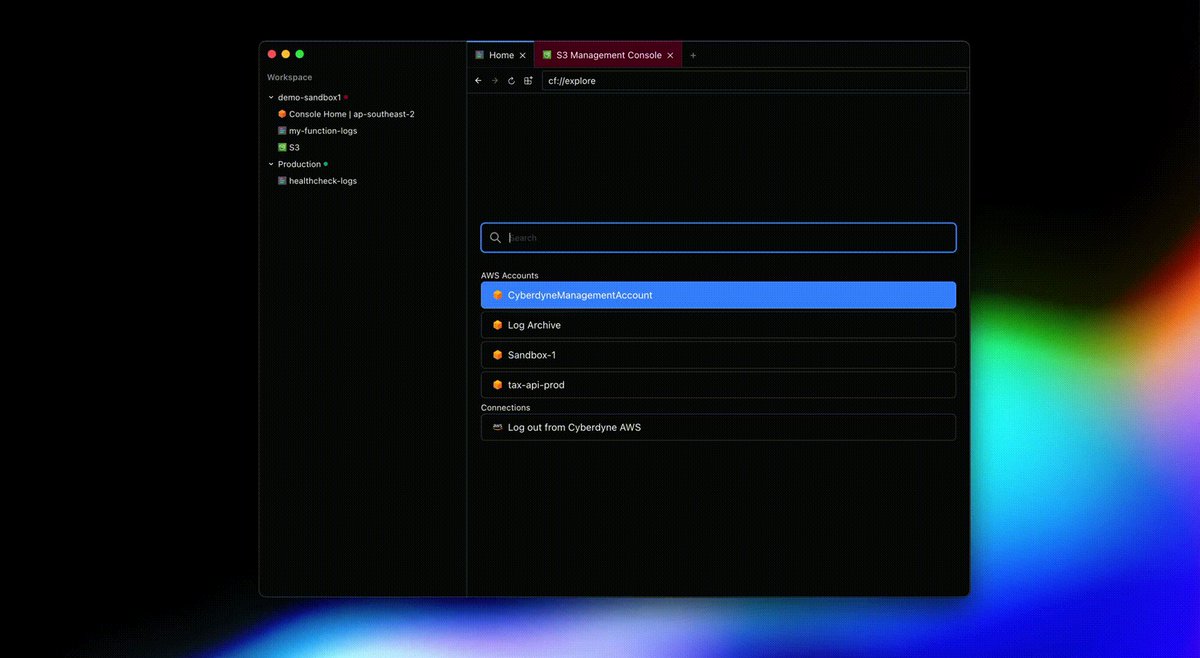Viewport: 1200px width, 658px height.
Task: Collapse the Production workspace group
Action: [271, 164]
